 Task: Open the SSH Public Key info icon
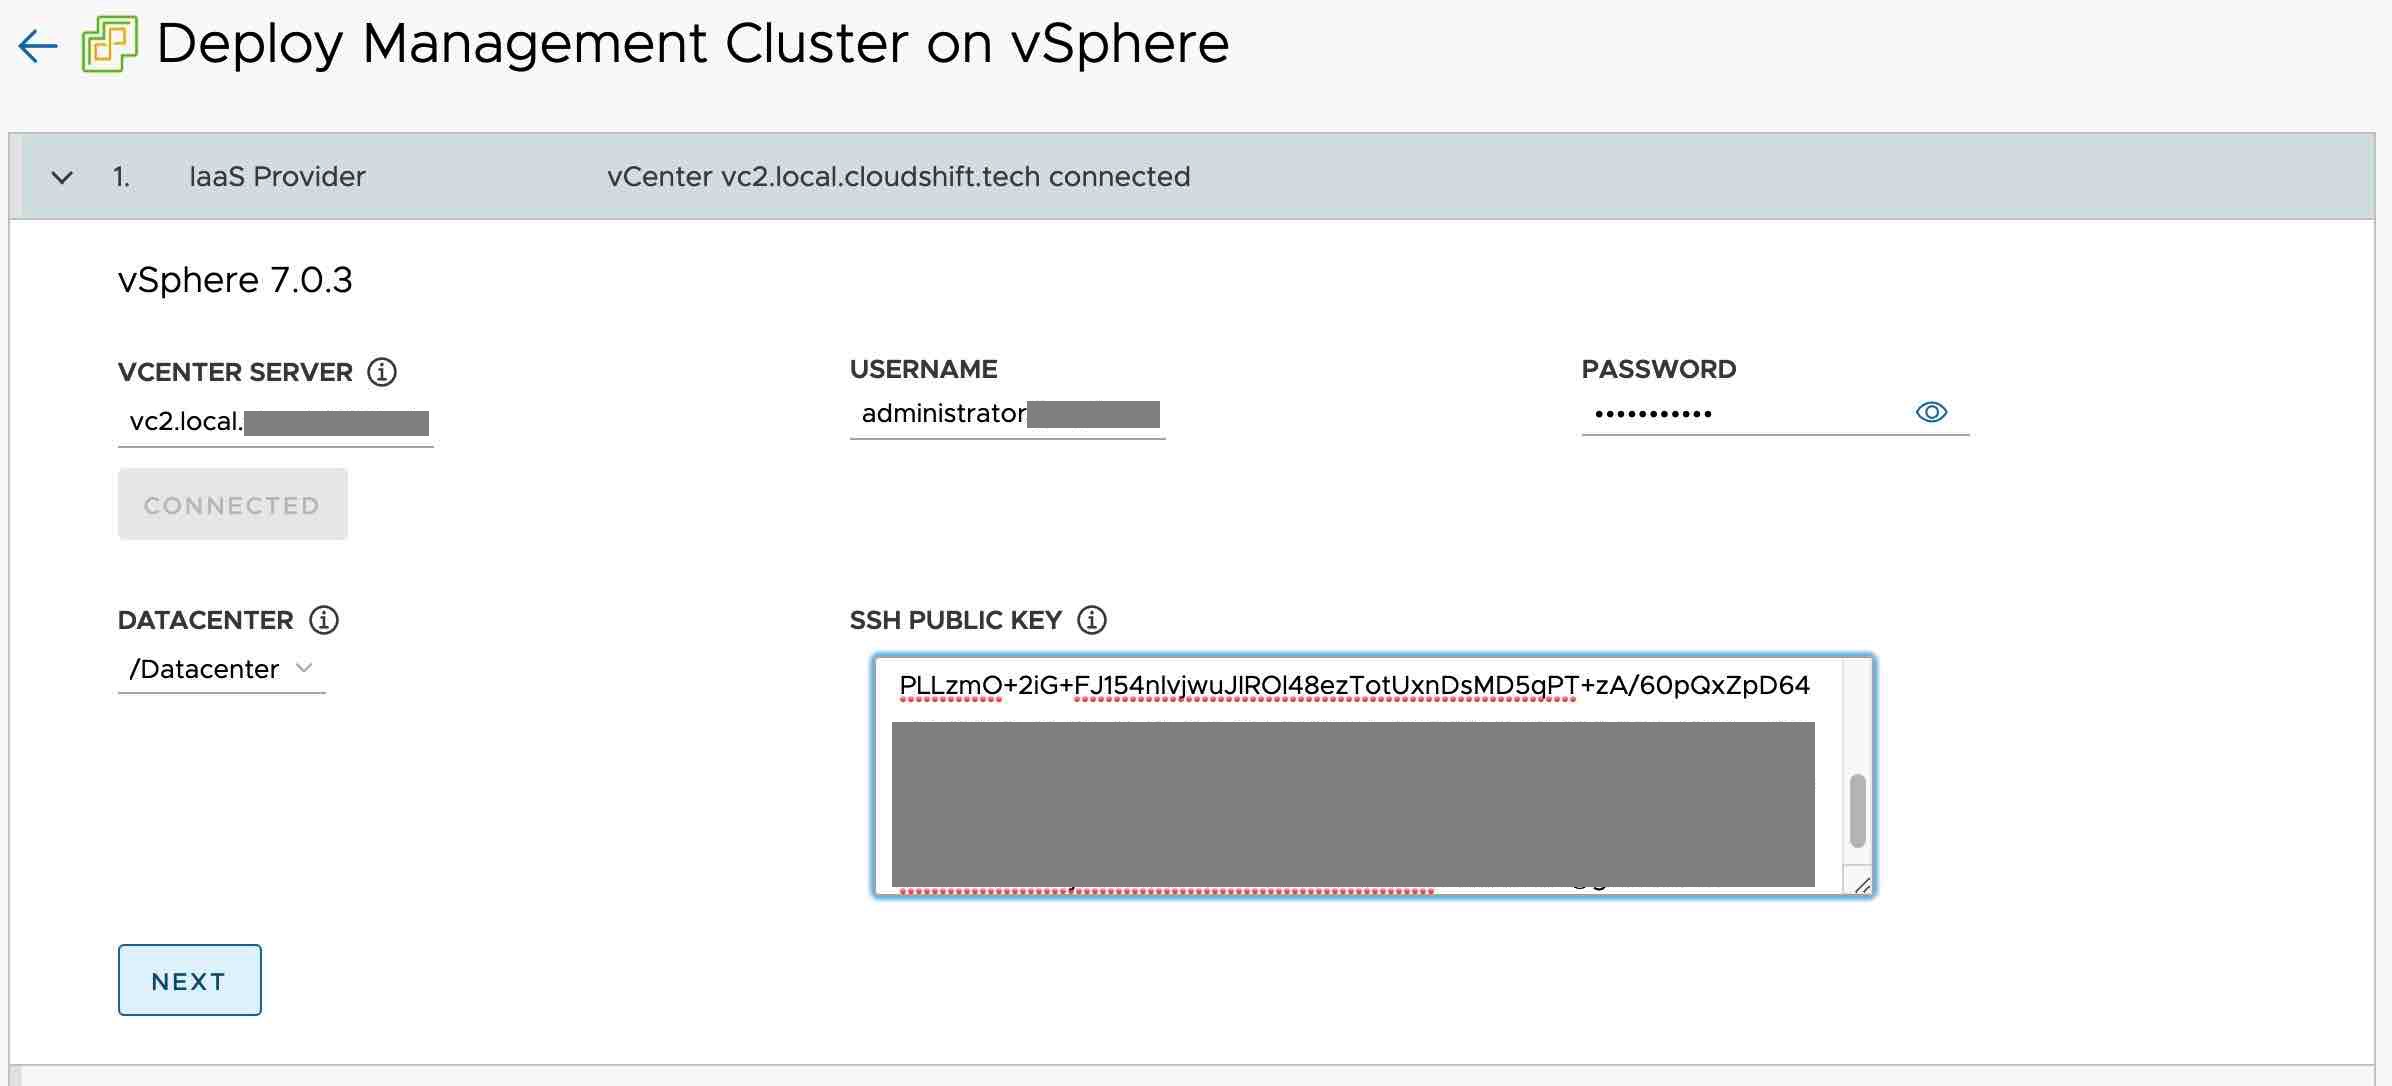pyautogui.click(x=1092, y=620)
